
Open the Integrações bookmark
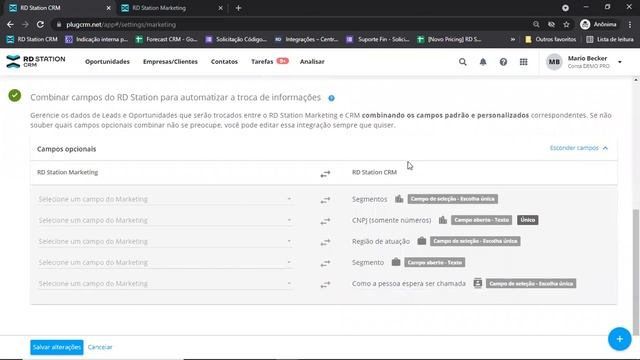pos(307,40)
